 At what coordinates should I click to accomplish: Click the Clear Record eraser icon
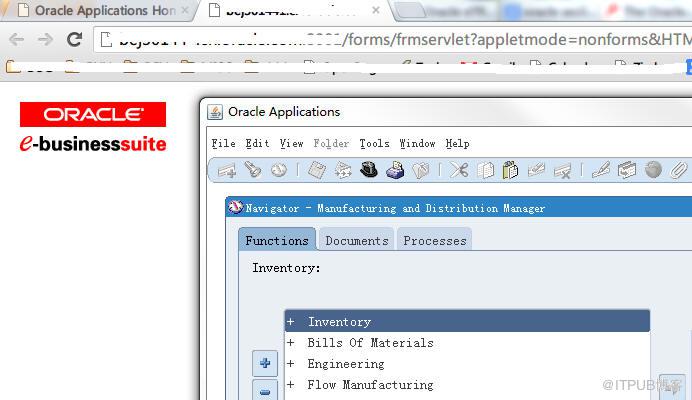(x=536, y=170)
